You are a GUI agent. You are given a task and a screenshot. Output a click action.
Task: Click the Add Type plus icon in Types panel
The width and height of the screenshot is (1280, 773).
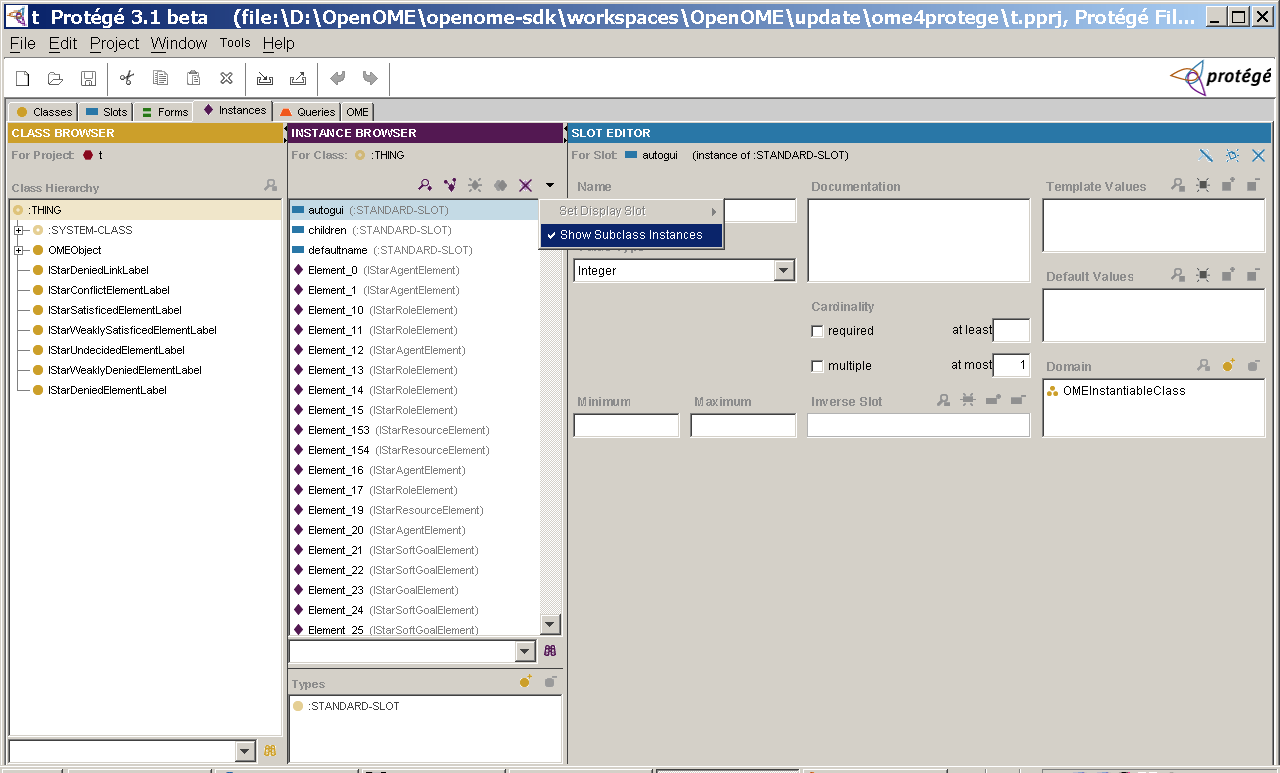(524, 681)
